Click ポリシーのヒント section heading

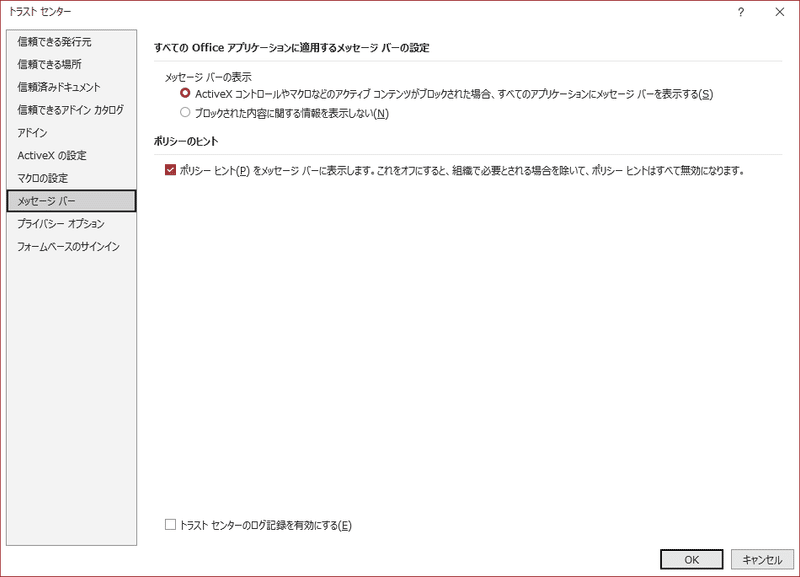click(x=186, y=141)
